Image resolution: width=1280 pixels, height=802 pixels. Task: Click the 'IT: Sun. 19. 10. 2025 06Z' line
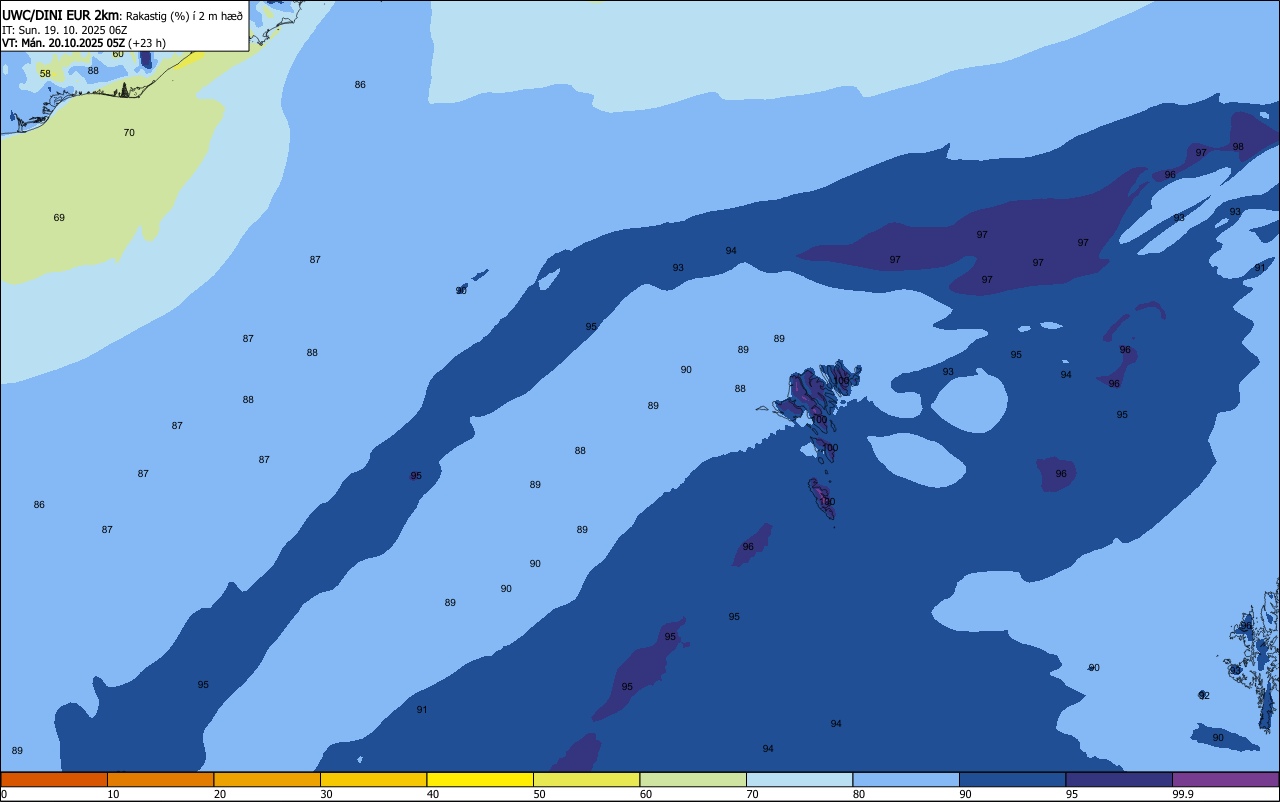click(x=64, y=30)
